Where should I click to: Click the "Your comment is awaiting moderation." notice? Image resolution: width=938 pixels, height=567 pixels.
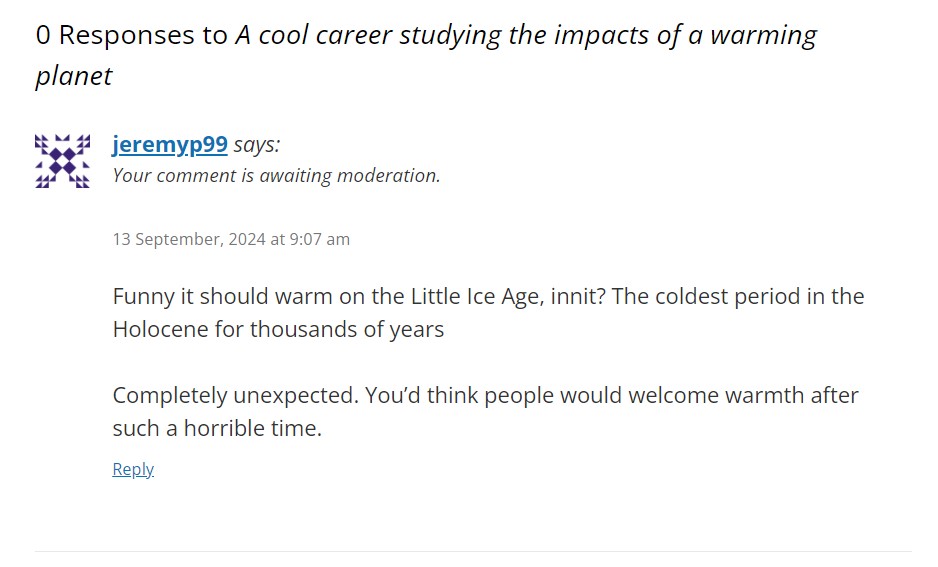pyautogui.click(x=276, y=176)
